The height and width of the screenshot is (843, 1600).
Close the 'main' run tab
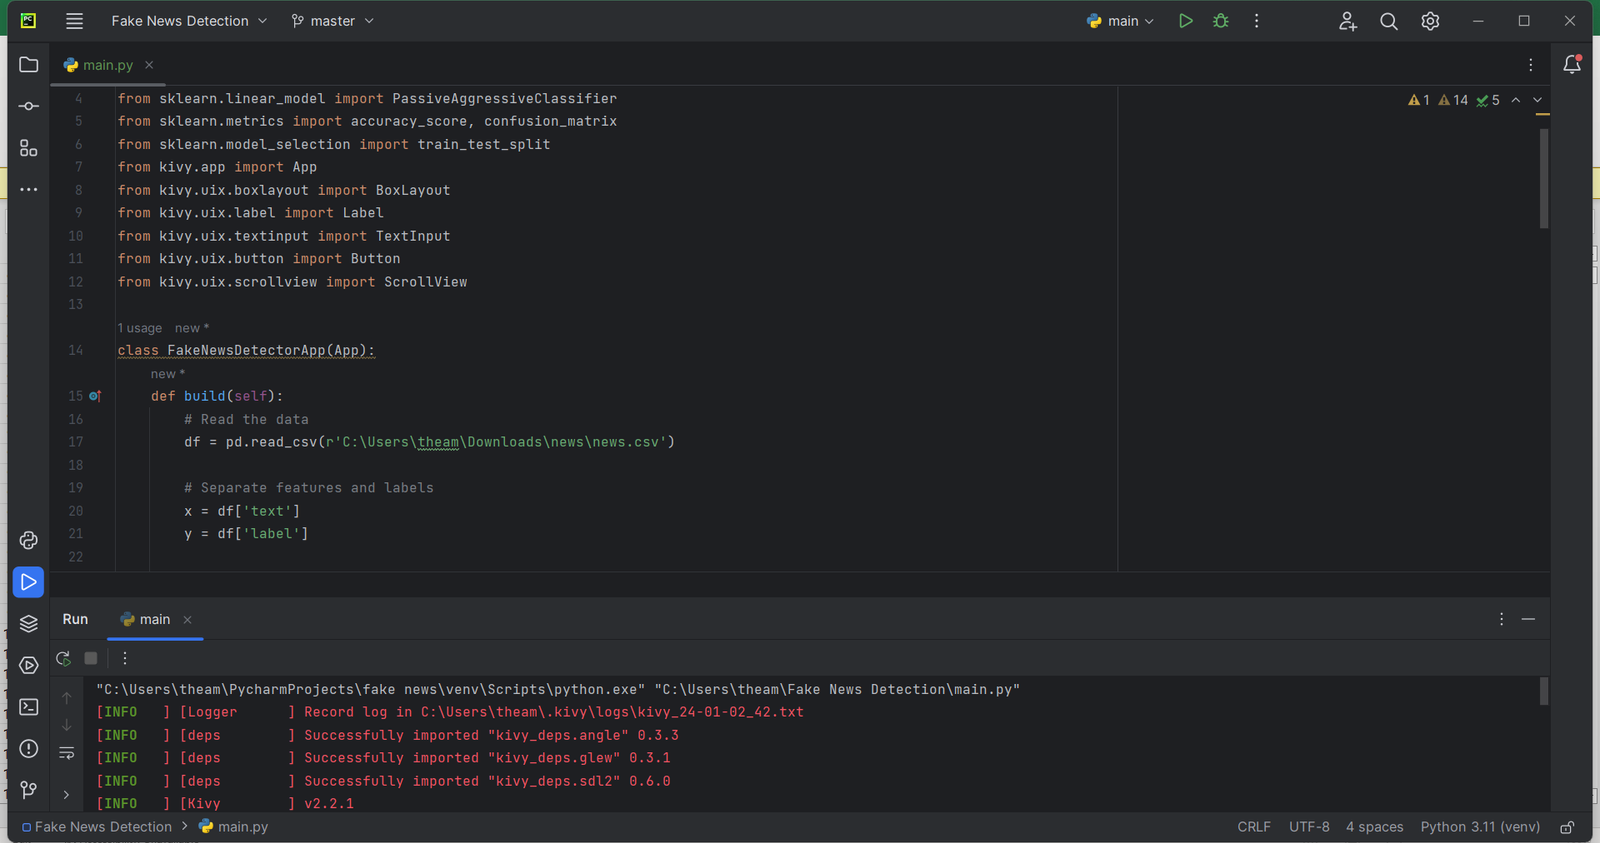(187, 620)
